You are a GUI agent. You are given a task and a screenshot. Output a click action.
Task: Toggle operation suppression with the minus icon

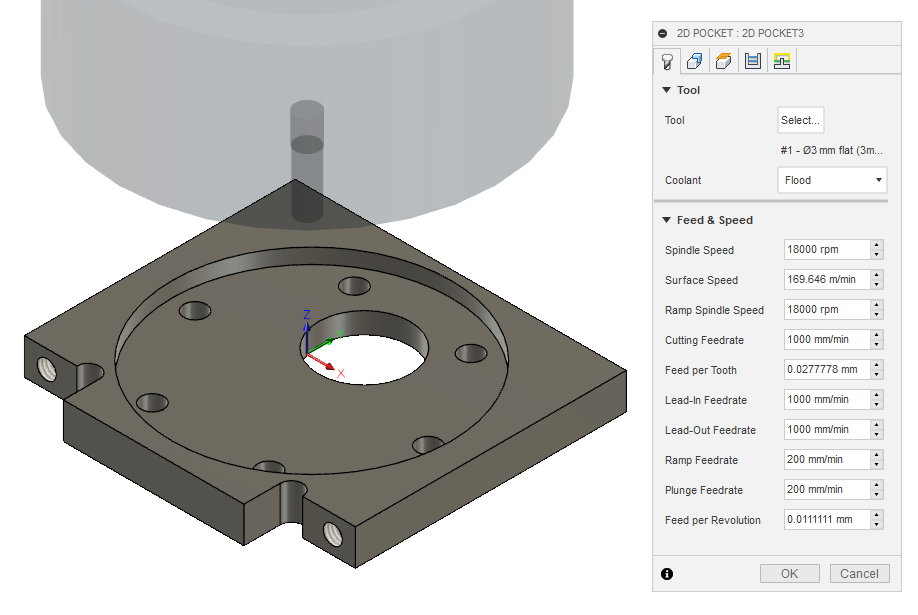coord(661,33)
